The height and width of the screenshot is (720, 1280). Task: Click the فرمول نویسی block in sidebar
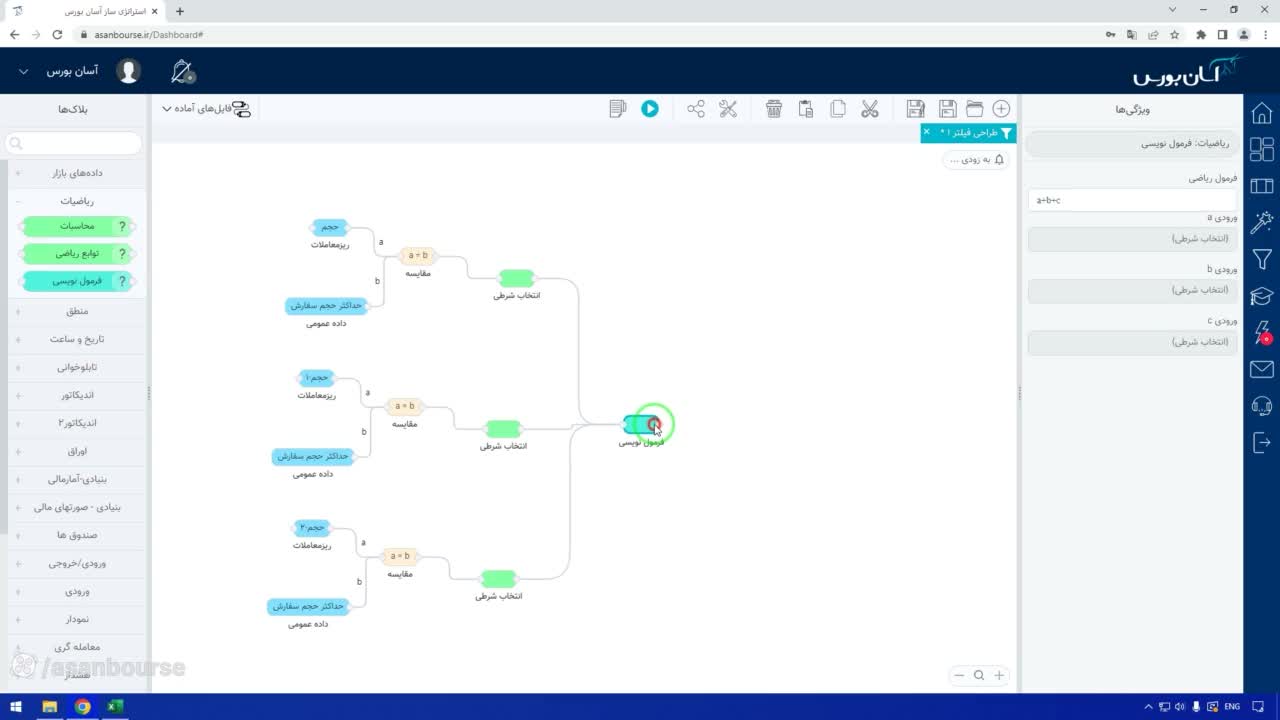point(78,281)
